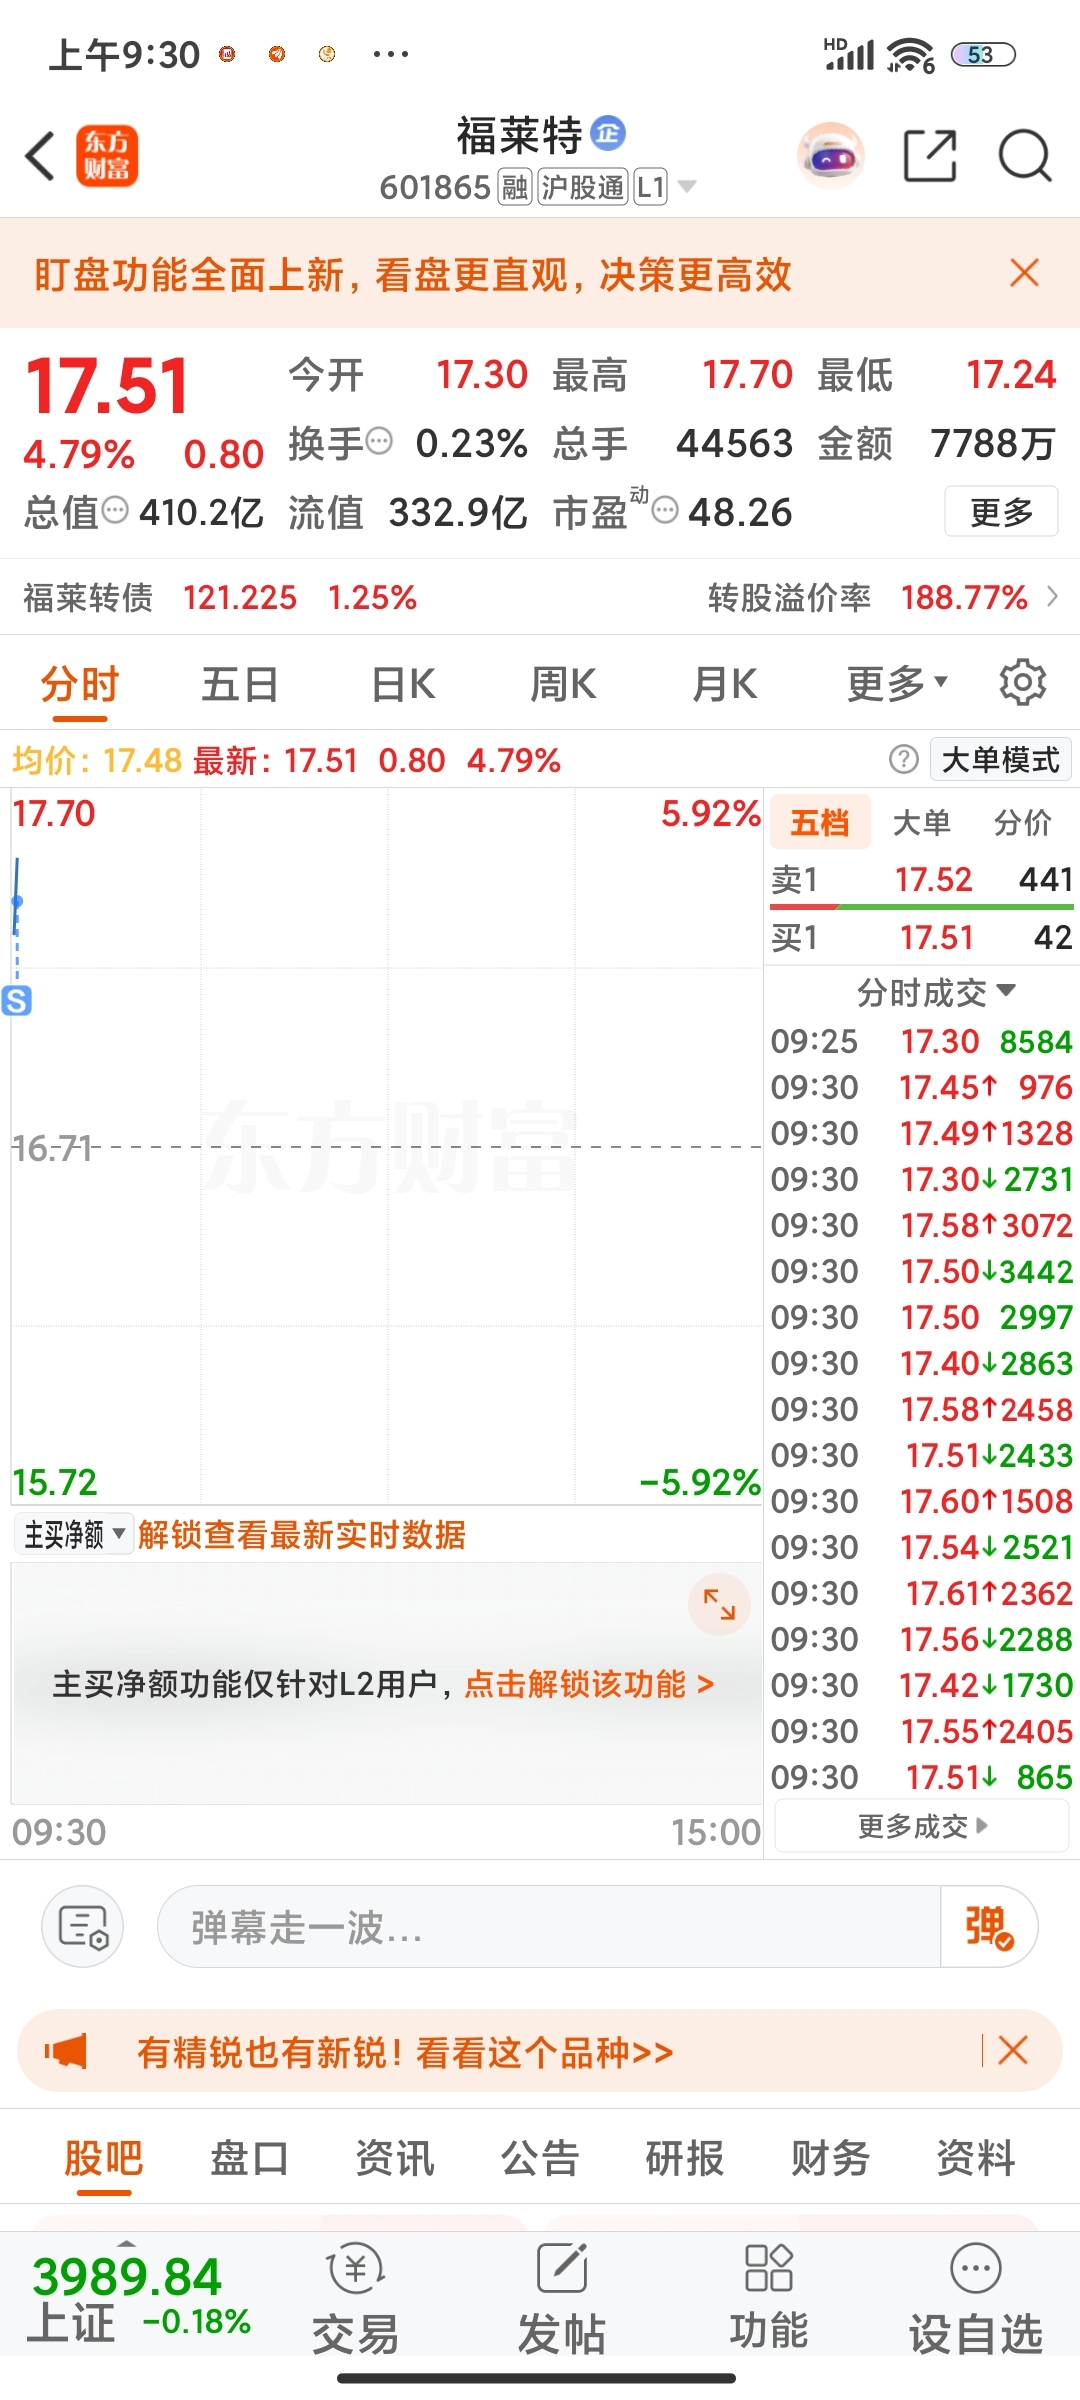This screenshot has width=1080, height=2400.
Task: Switch to the 资料 tab
Action: coord(976,2158)
